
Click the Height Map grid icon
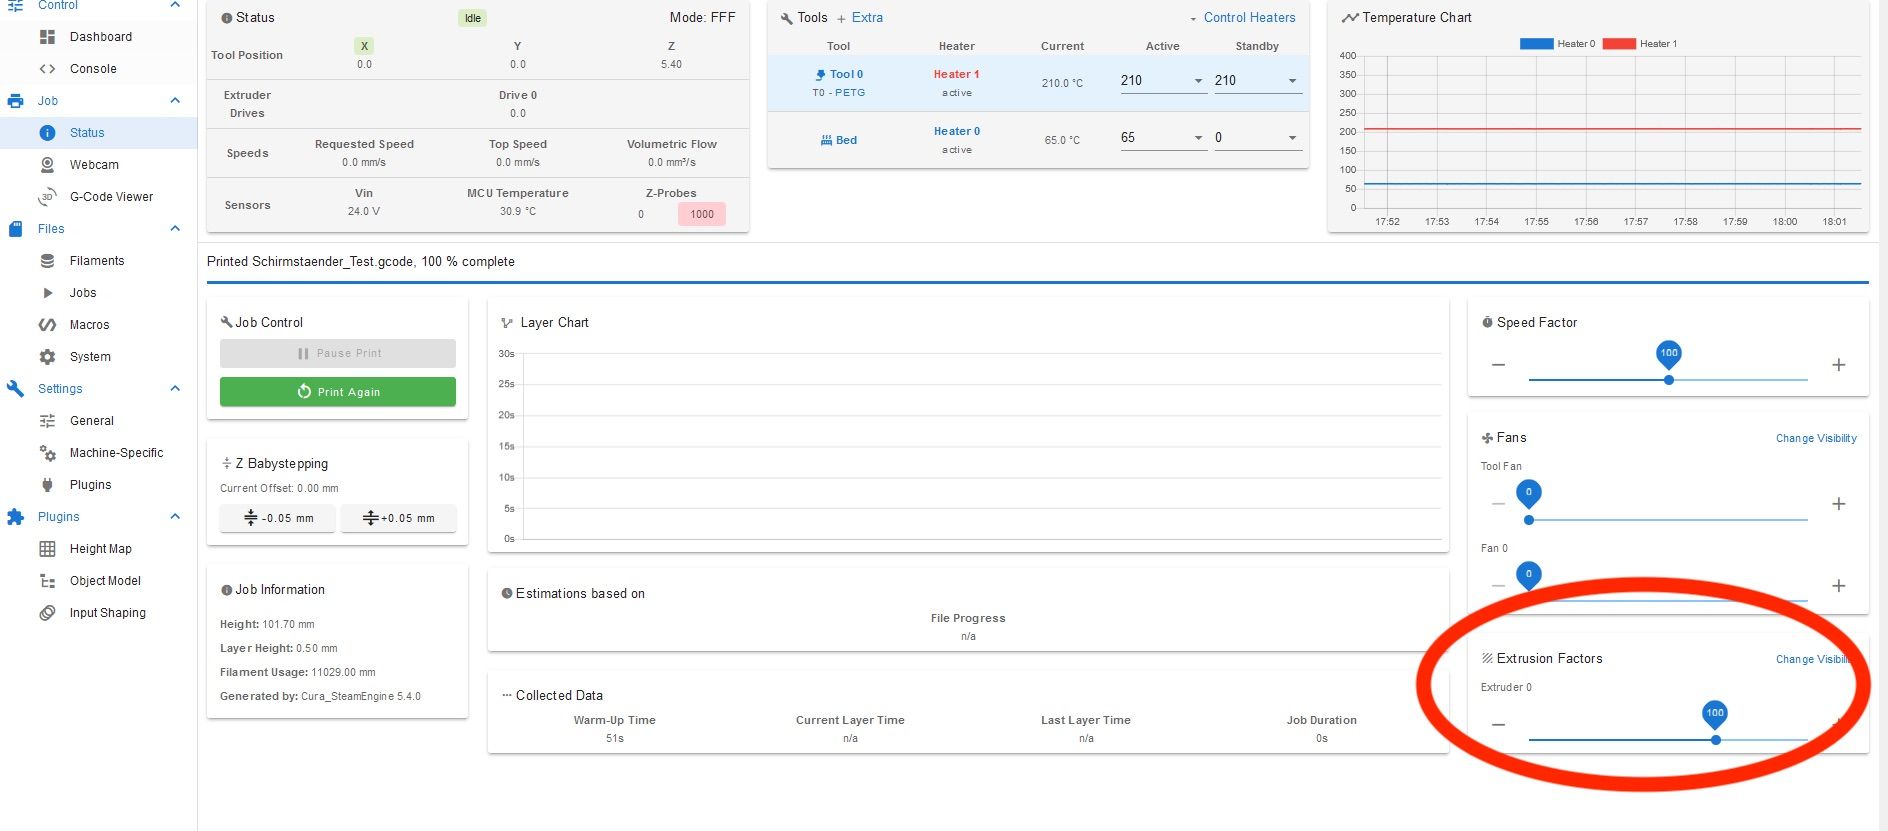[47, 549]
